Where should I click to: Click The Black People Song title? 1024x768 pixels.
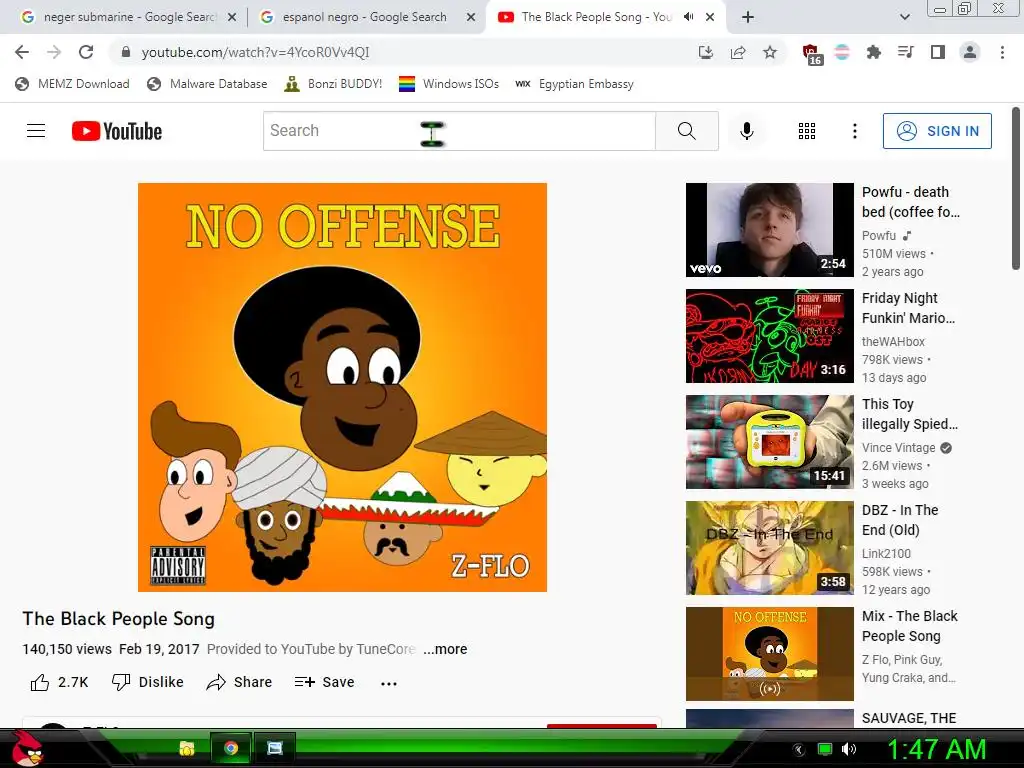coord(118,619)
